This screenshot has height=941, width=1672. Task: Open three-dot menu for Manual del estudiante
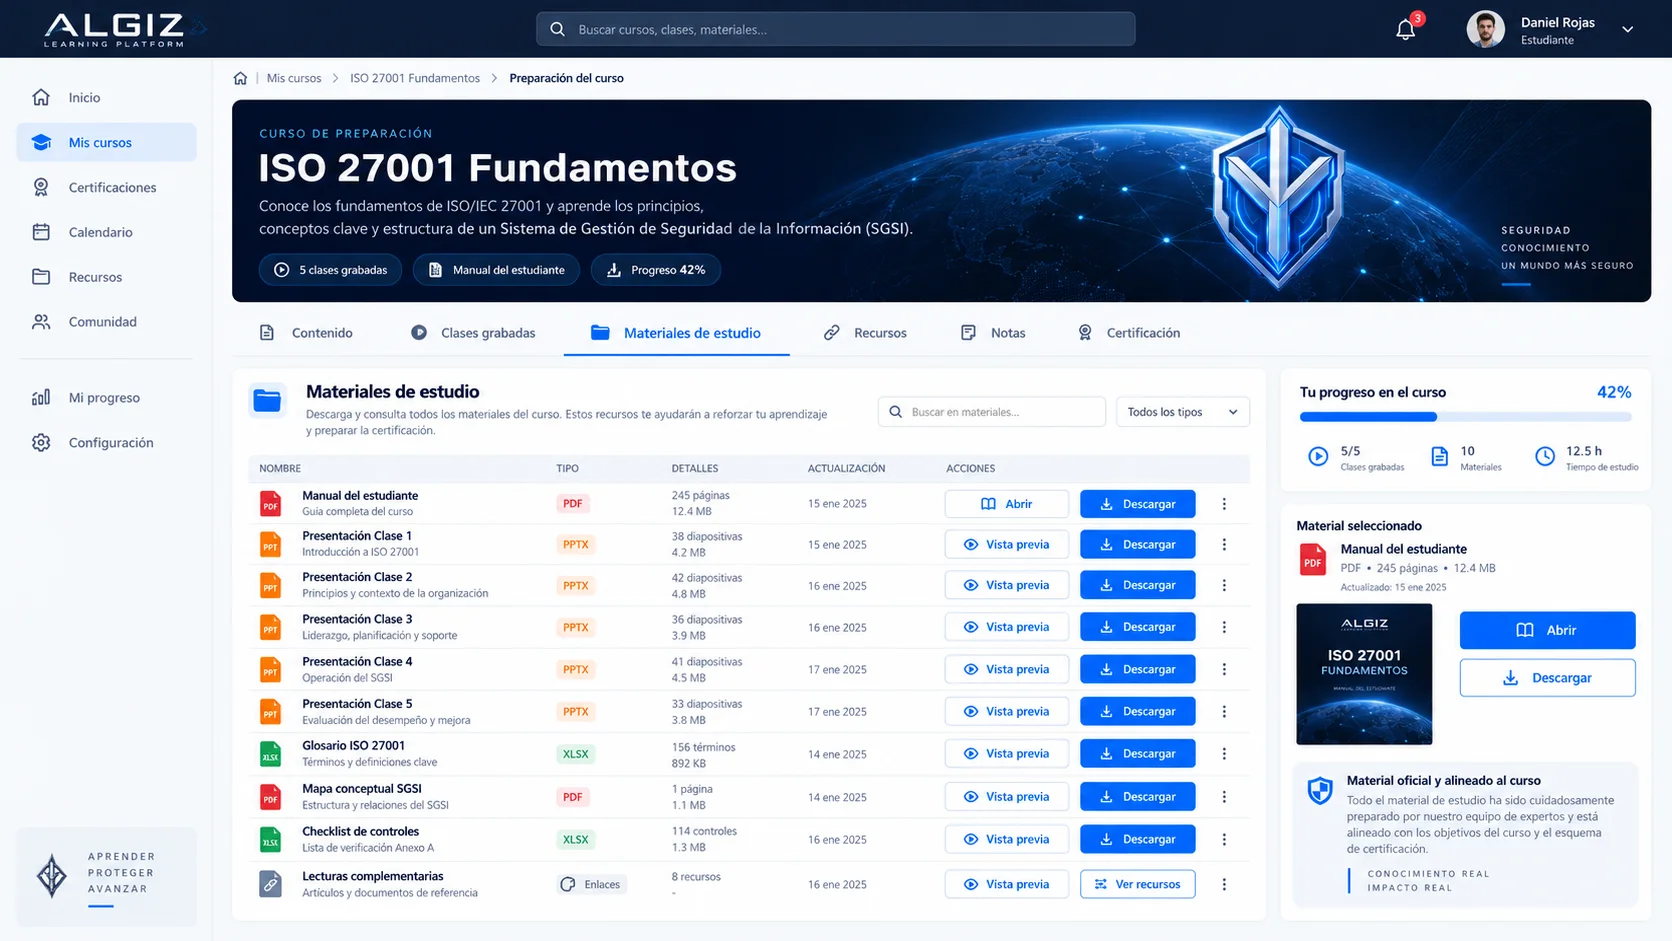pos(1224,504)
